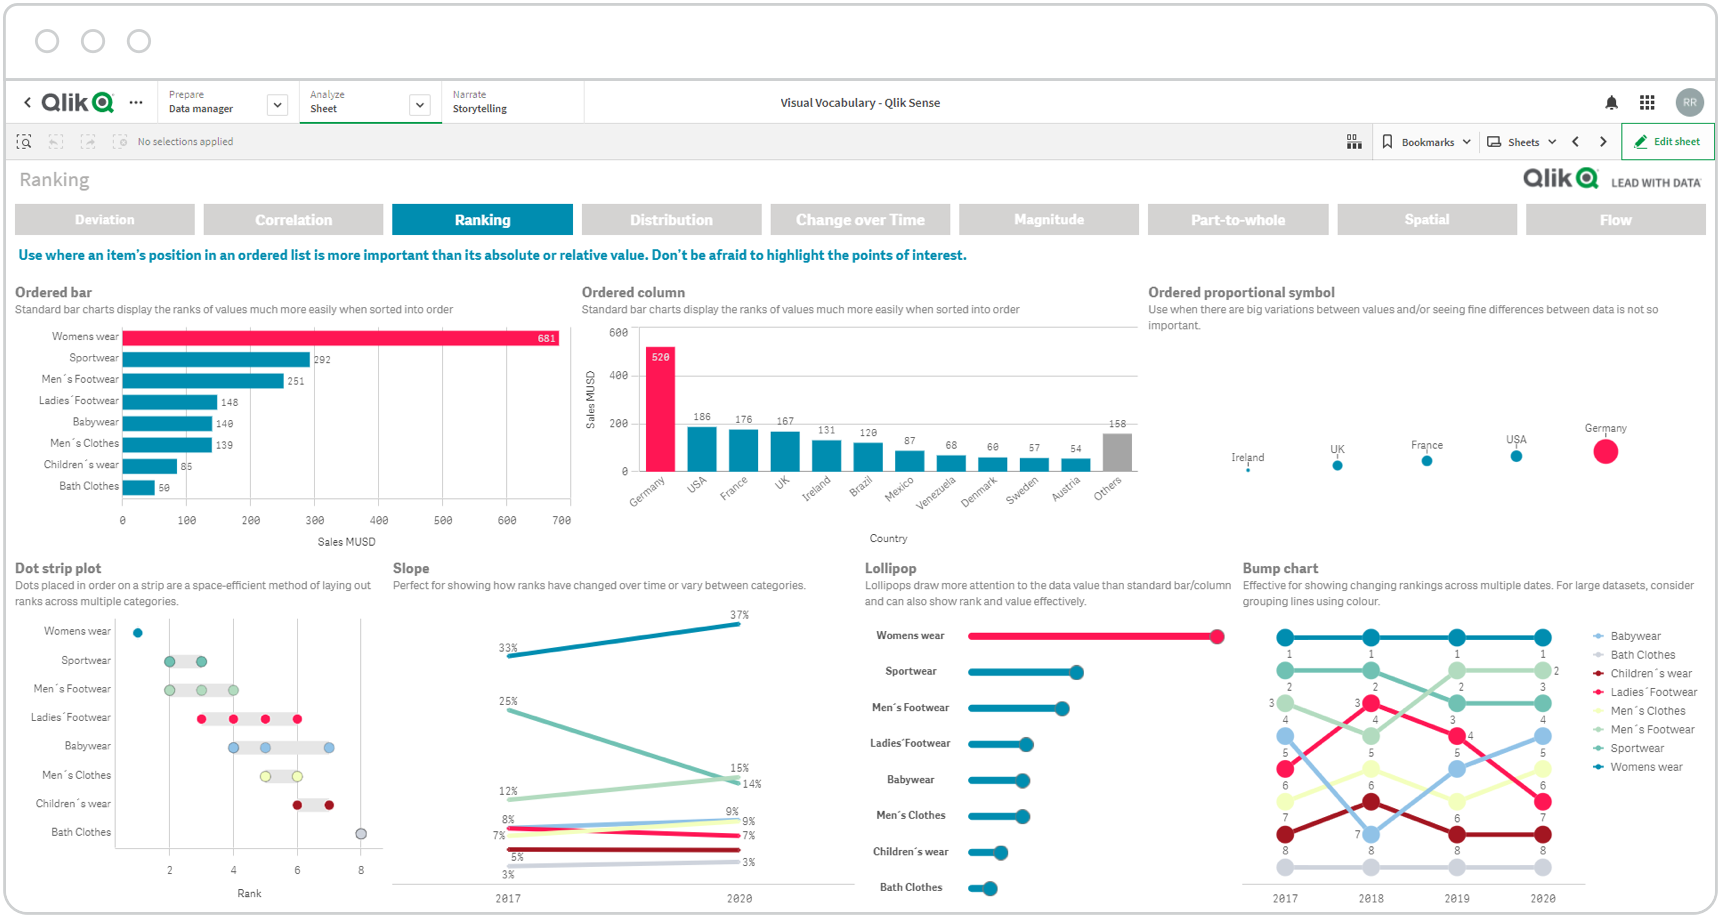Select the Womens wear bar valued 681
The width and height of the screenshot is (1720, 918).
340,338
